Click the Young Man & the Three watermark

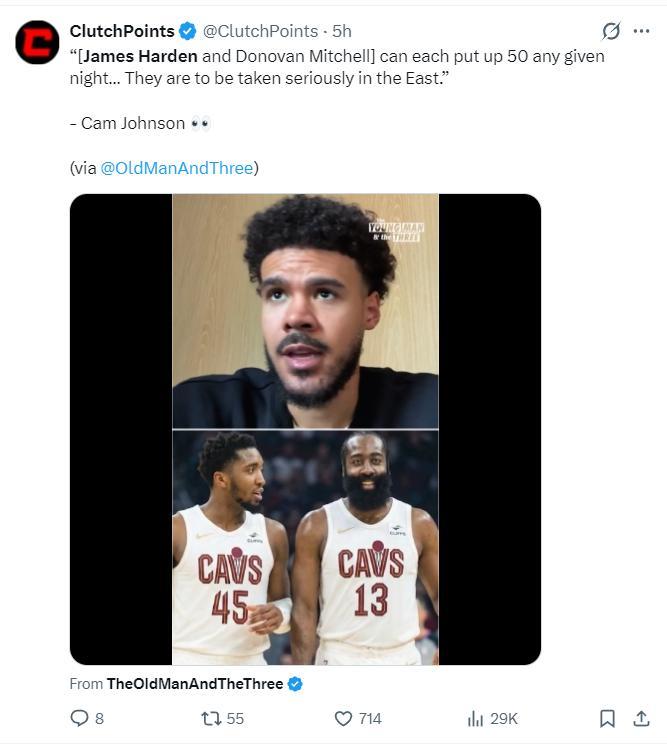coord(397,232)
